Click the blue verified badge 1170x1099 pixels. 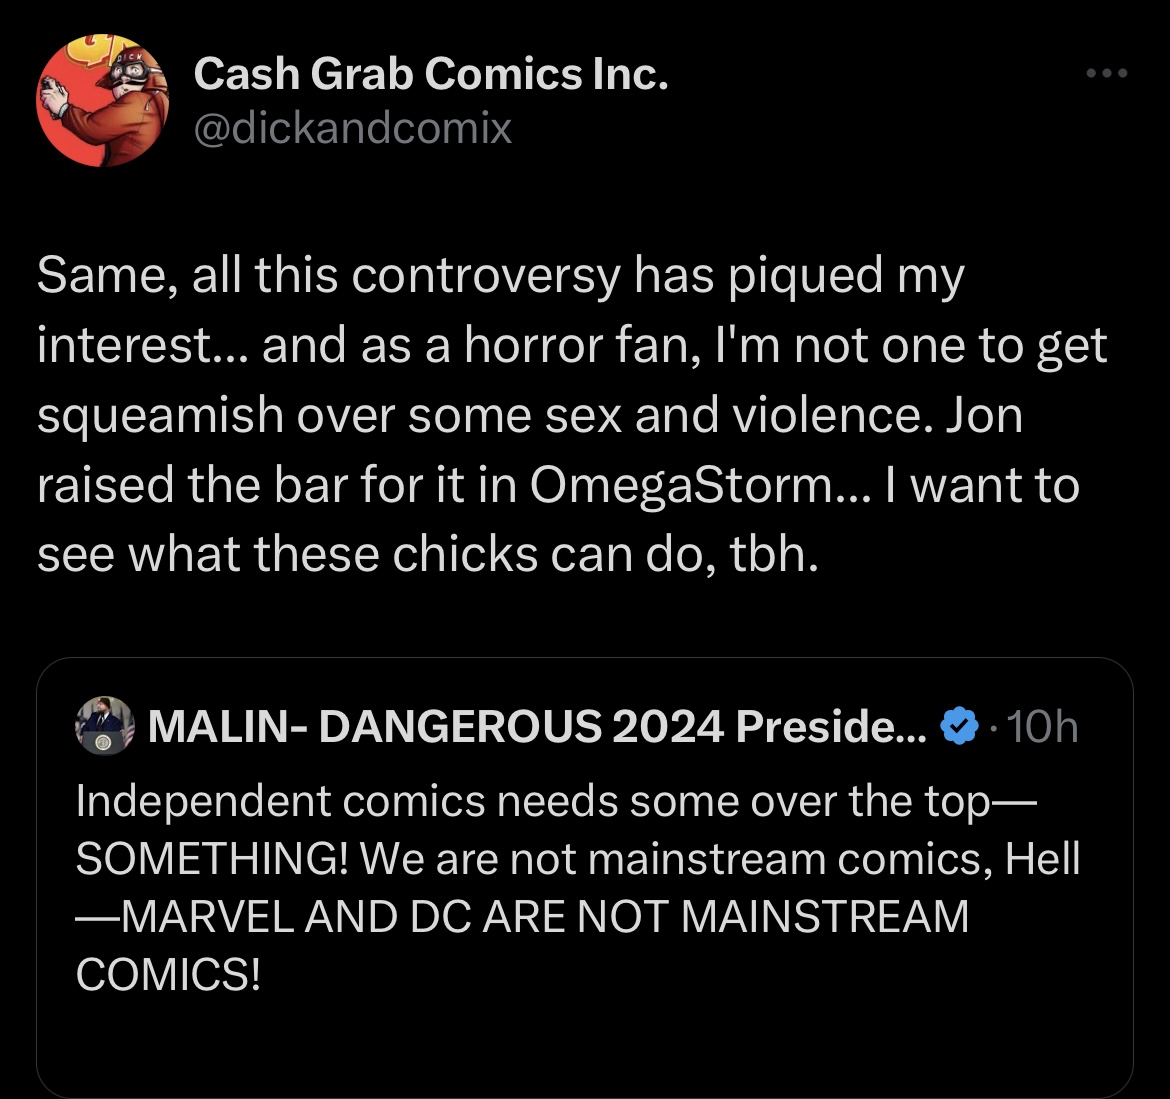959,725
